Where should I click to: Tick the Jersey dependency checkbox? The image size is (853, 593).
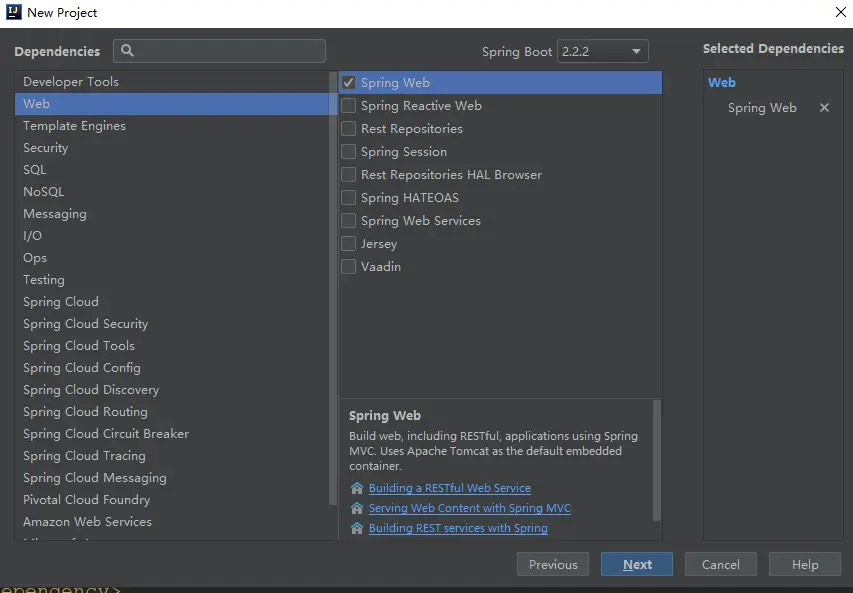[348, 244]
